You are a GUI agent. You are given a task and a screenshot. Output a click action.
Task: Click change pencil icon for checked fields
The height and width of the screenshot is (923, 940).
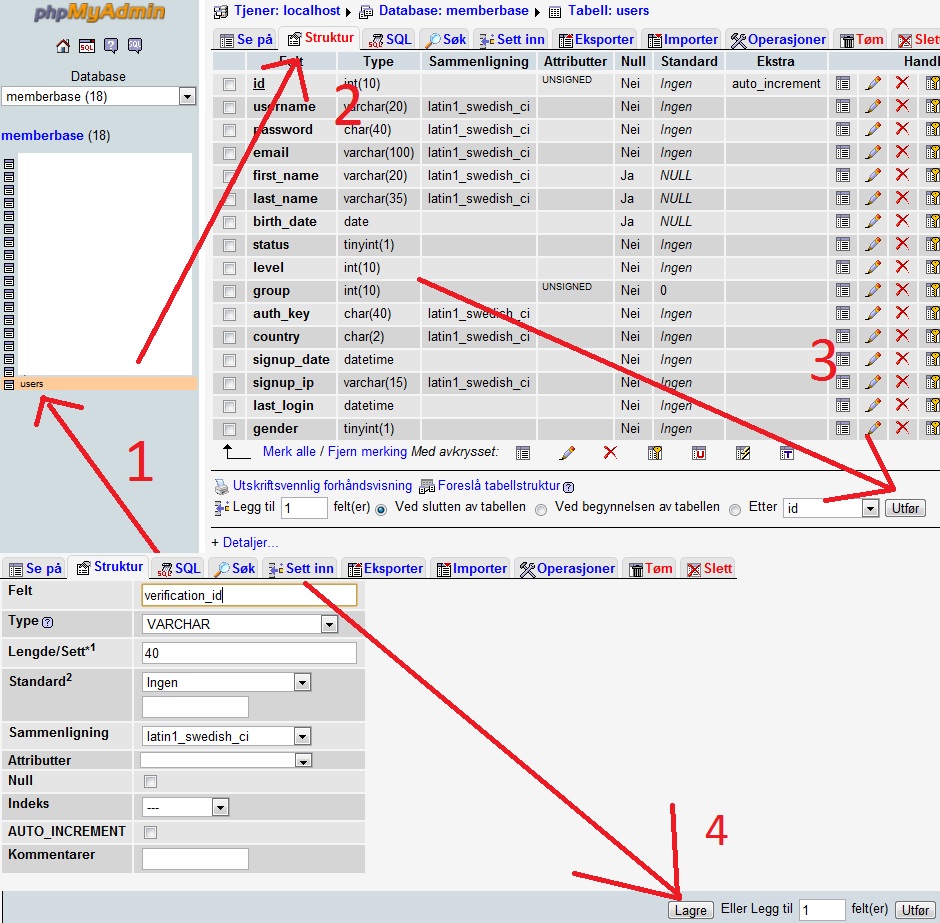tap(567, 453)
